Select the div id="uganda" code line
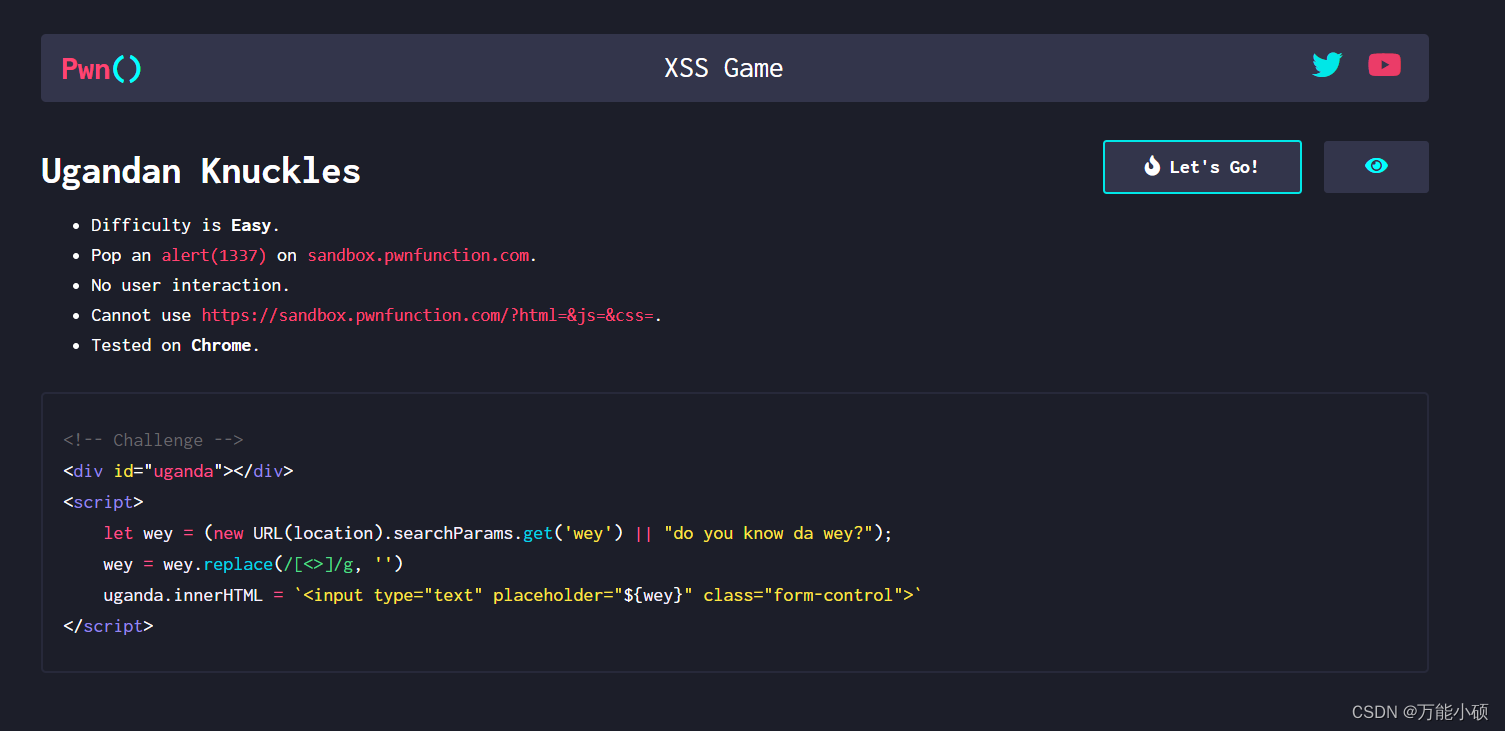 click(x=178, y=471)
